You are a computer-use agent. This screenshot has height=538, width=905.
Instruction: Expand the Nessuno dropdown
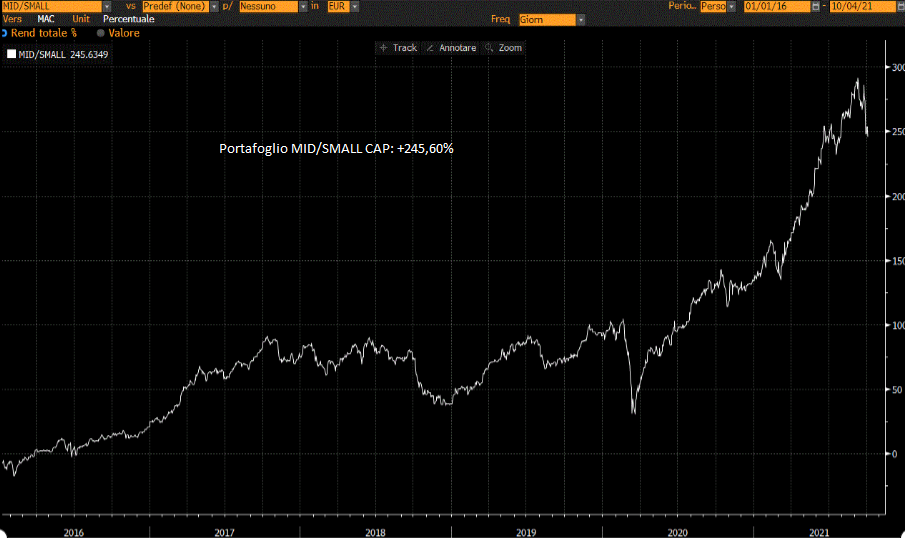(x=302, y=6)
